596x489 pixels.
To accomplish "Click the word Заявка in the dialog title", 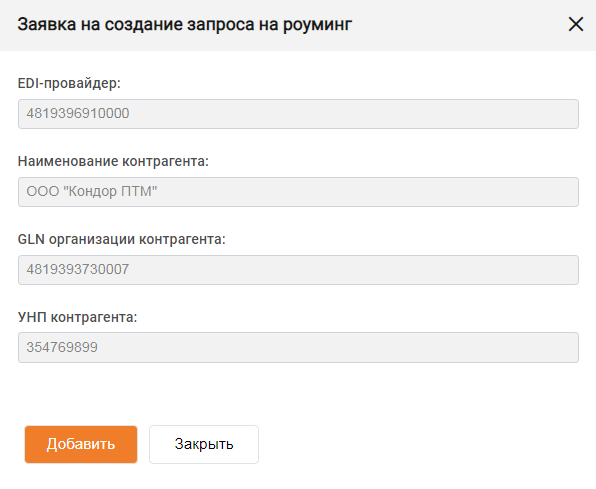I will point(46,25).
